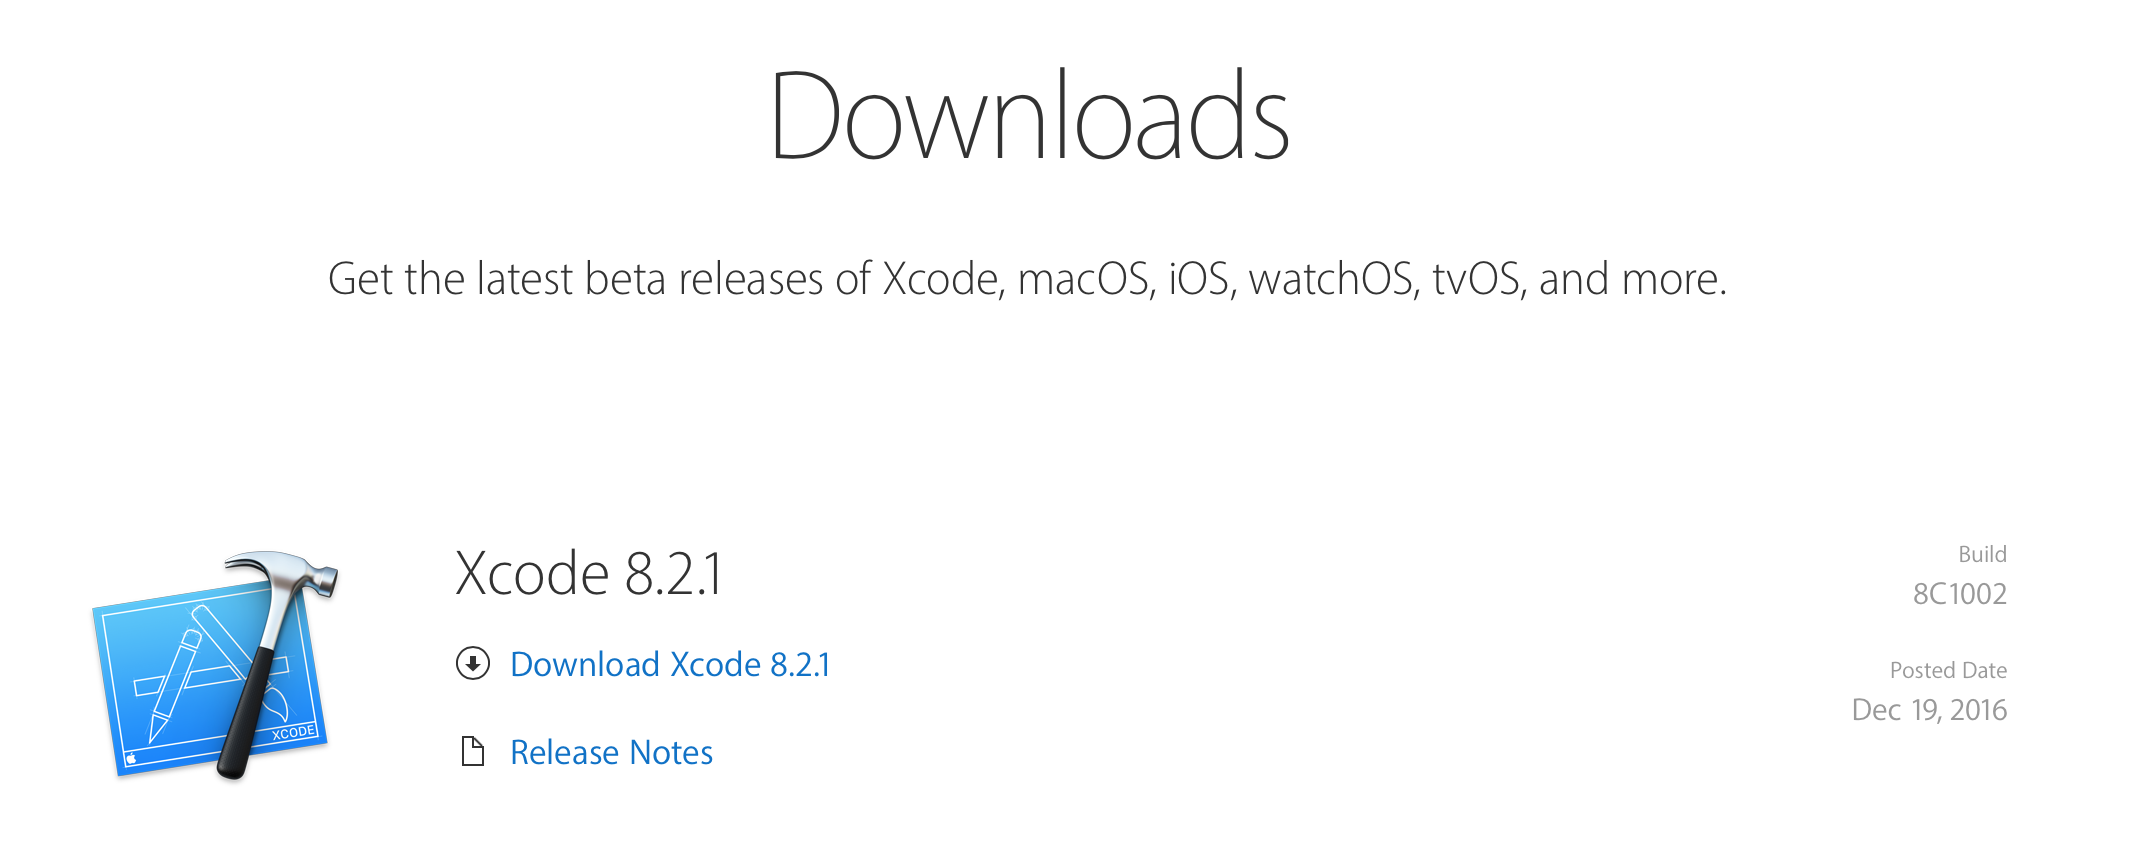Click the XCODE label on the blueprint icon
Viewport: 2130px width, 864px height.
293,733
